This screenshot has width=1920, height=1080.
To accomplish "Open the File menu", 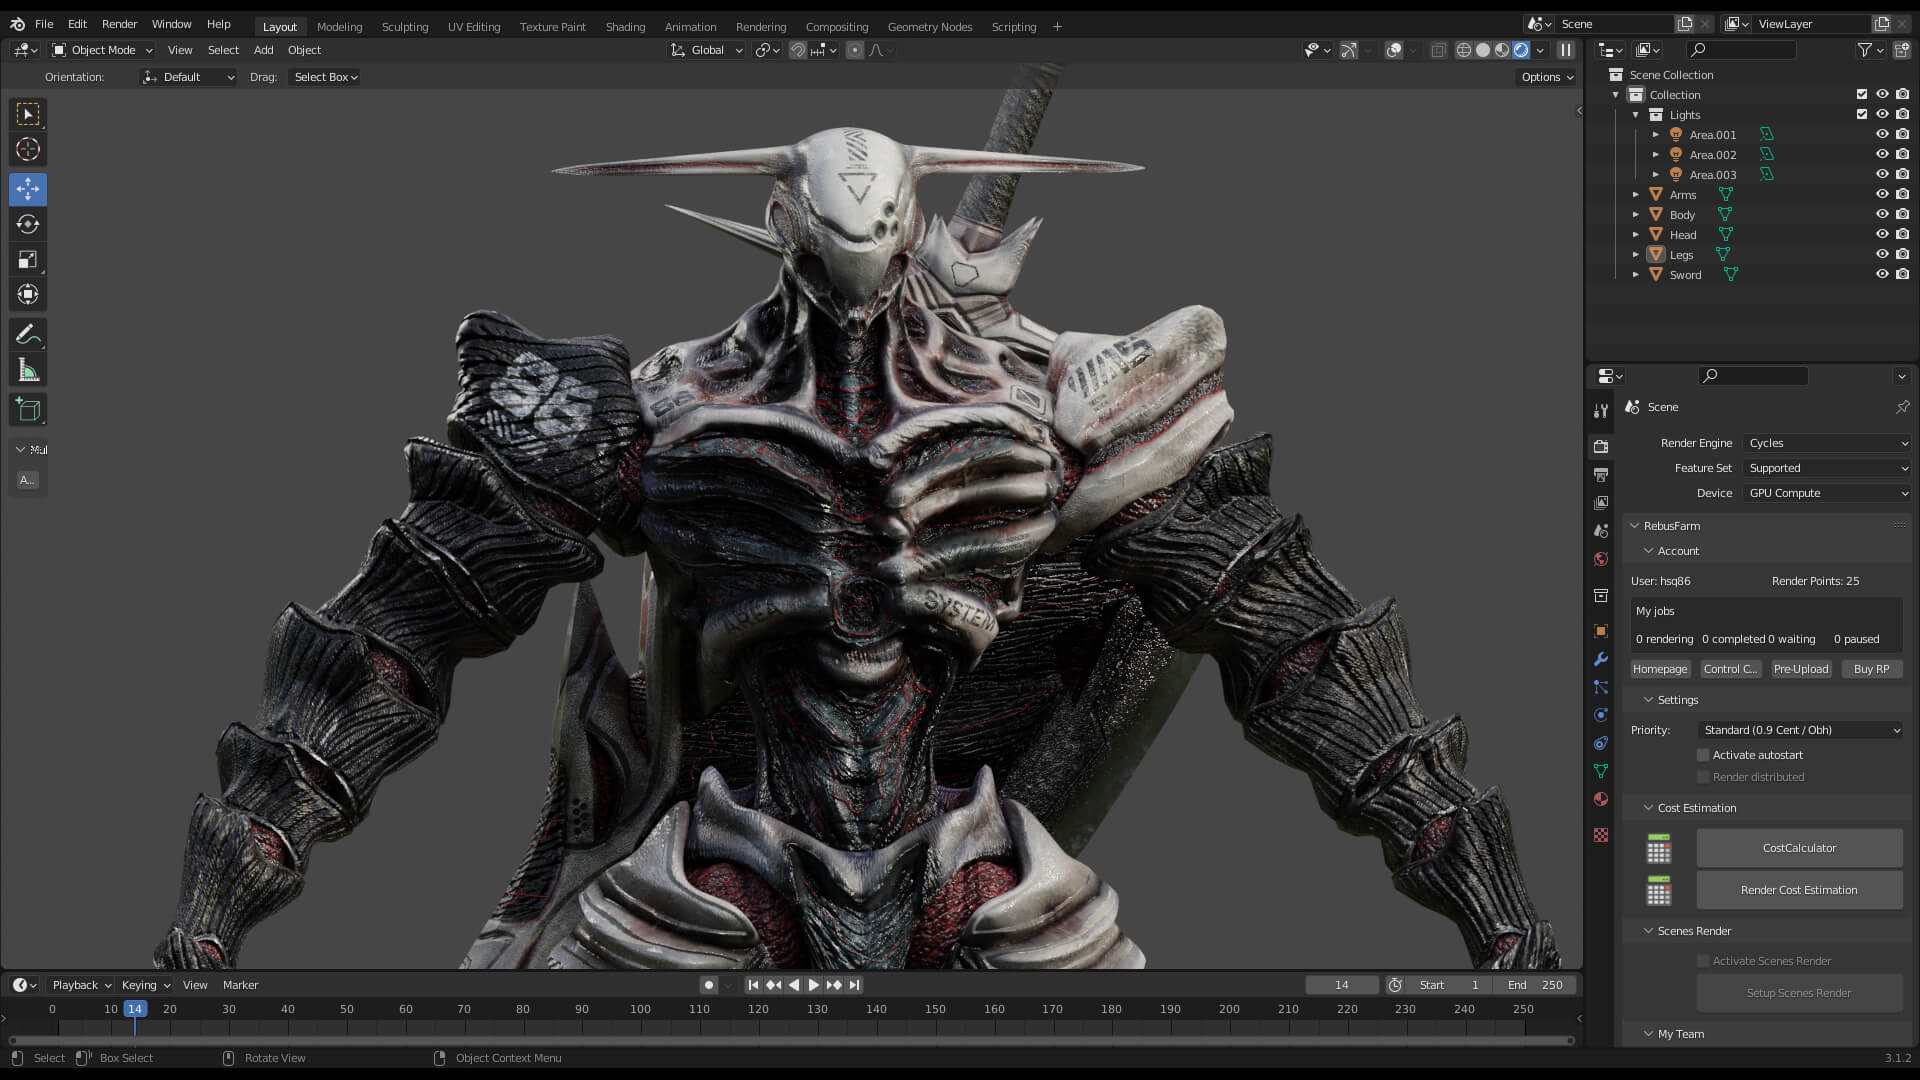I will (x=44, y=24).
